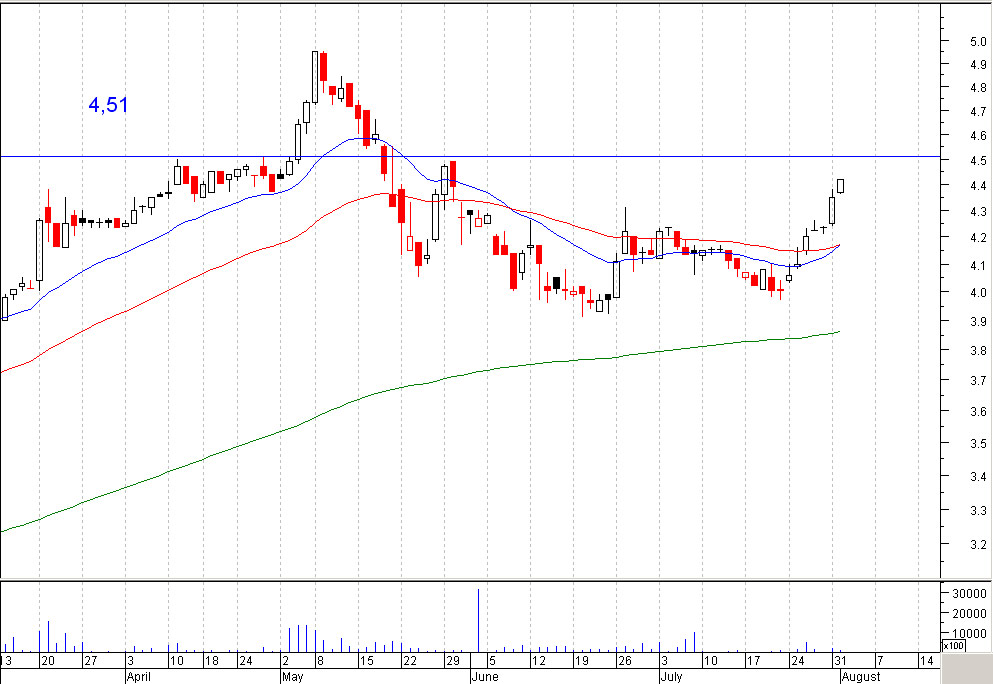Screen dimensions: 993x684
Task: Click the blue '4,51' price annotation
Action: coord(108,104)
